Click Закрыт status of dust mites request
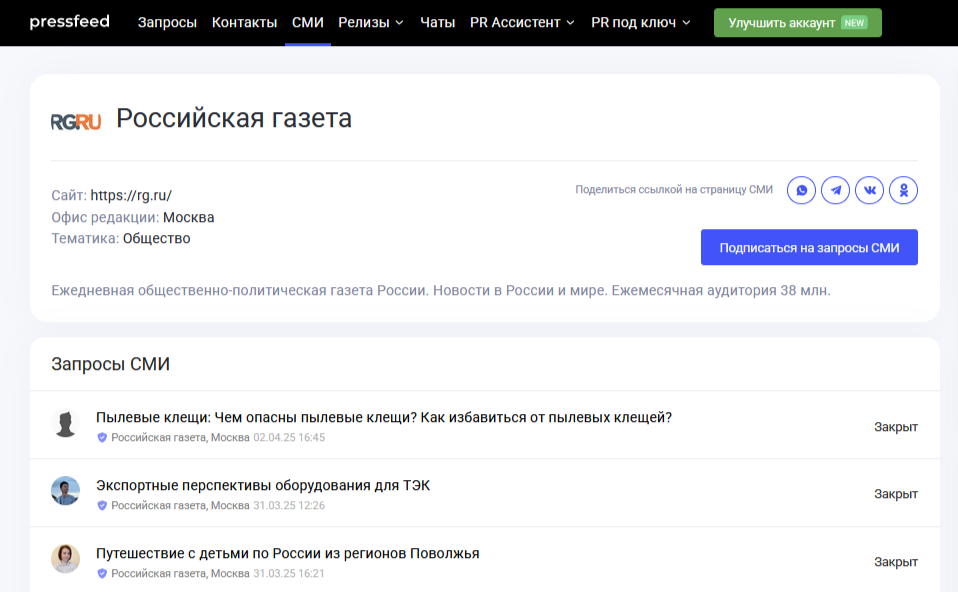This screenshot has width=958, height=592. point(896,427)
